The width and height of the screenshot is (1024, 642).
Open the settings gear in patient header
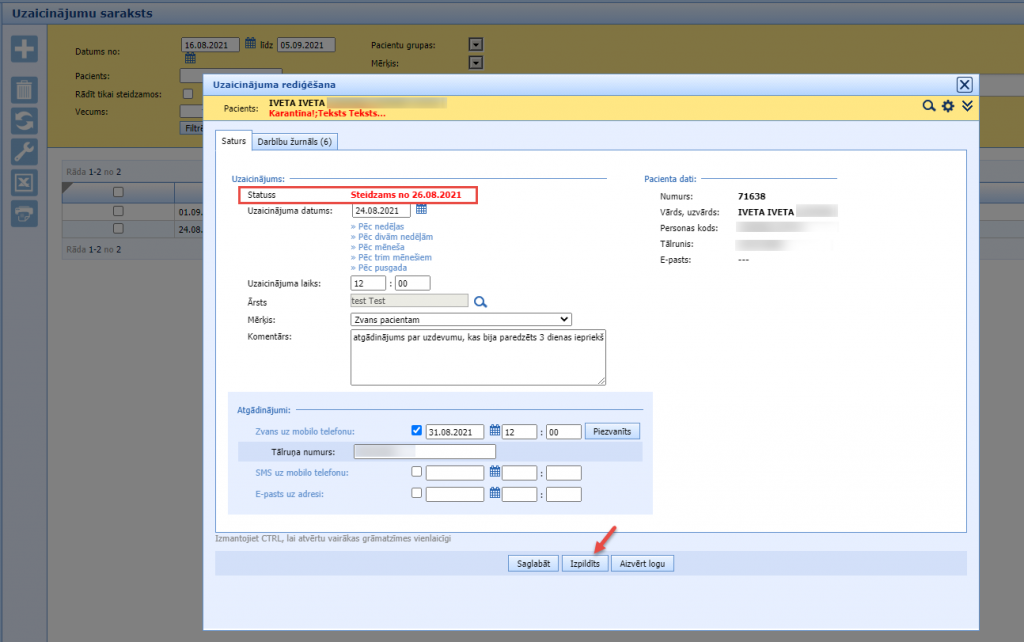pyautogui.click(x=948, y=106)
